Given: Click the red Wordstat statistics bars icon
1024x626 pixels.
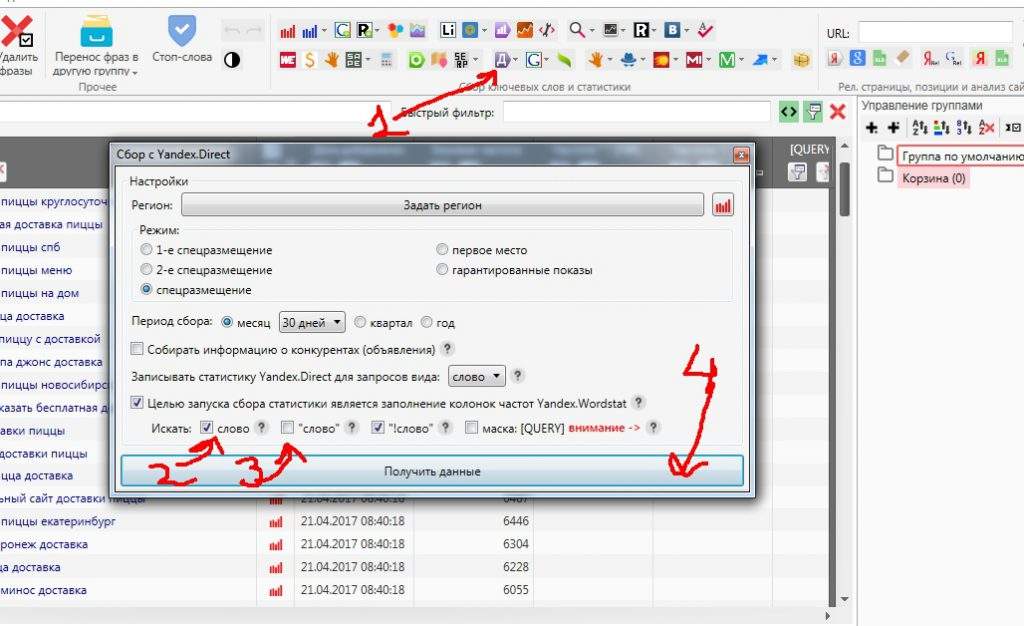Looking at the screenshot, I should [x=287, y=31].
